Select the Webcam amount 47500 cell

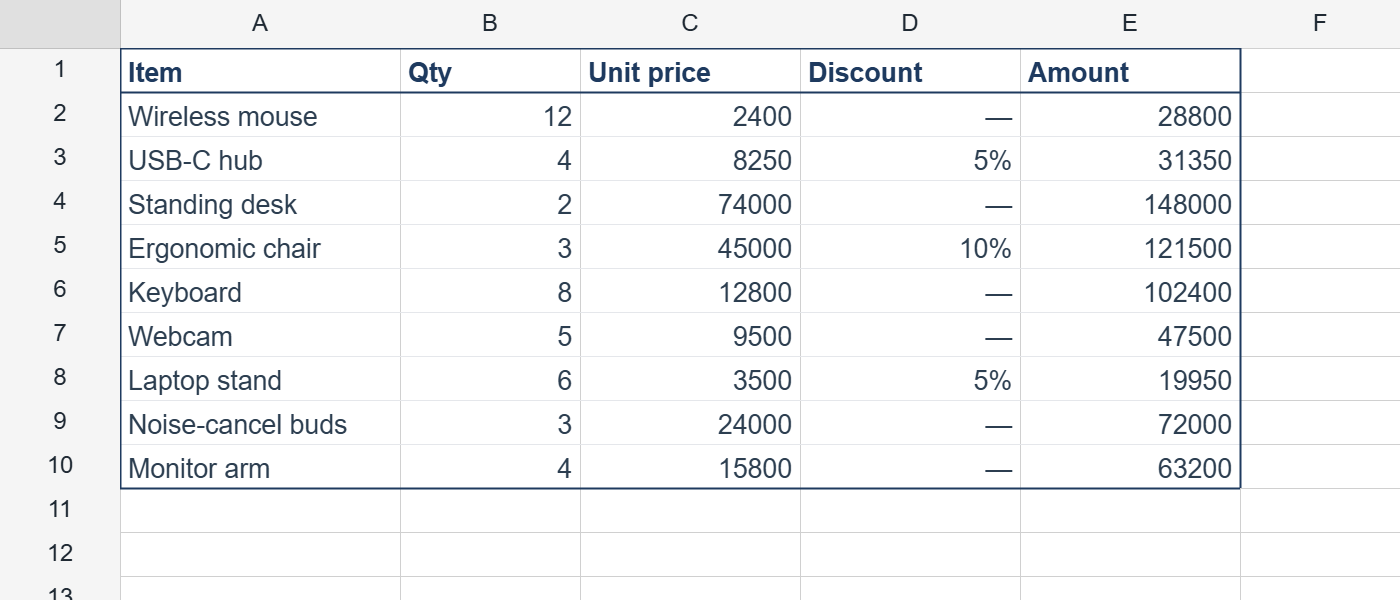pos(1130,335)
